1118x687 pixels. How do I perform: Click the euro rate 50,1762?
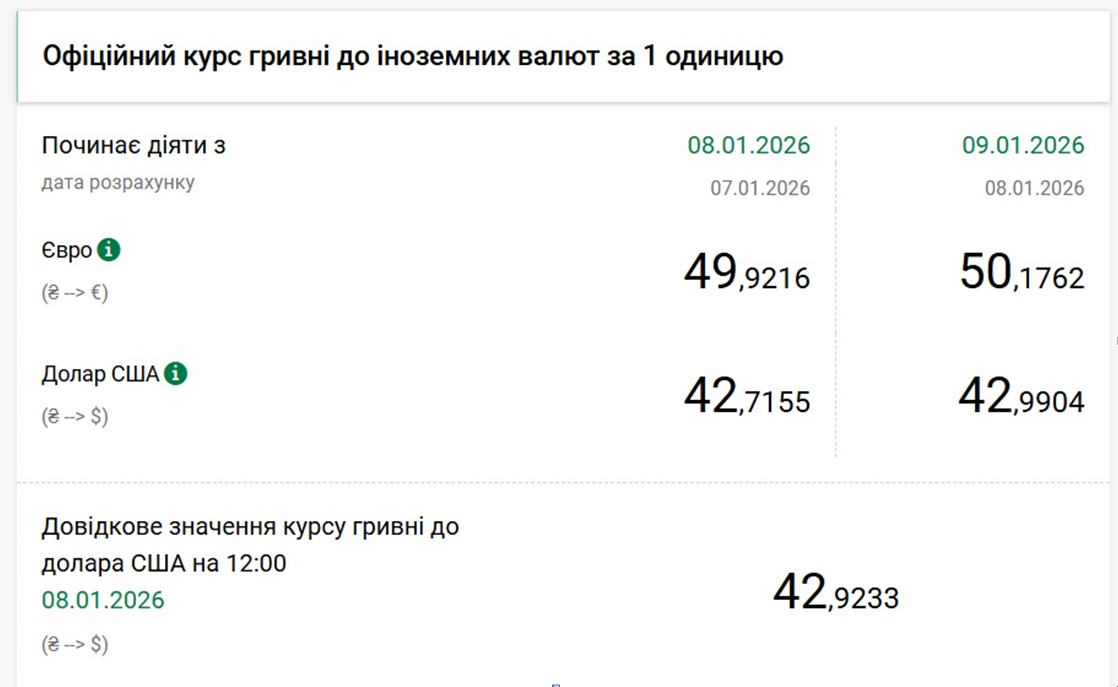[1022, 273]
